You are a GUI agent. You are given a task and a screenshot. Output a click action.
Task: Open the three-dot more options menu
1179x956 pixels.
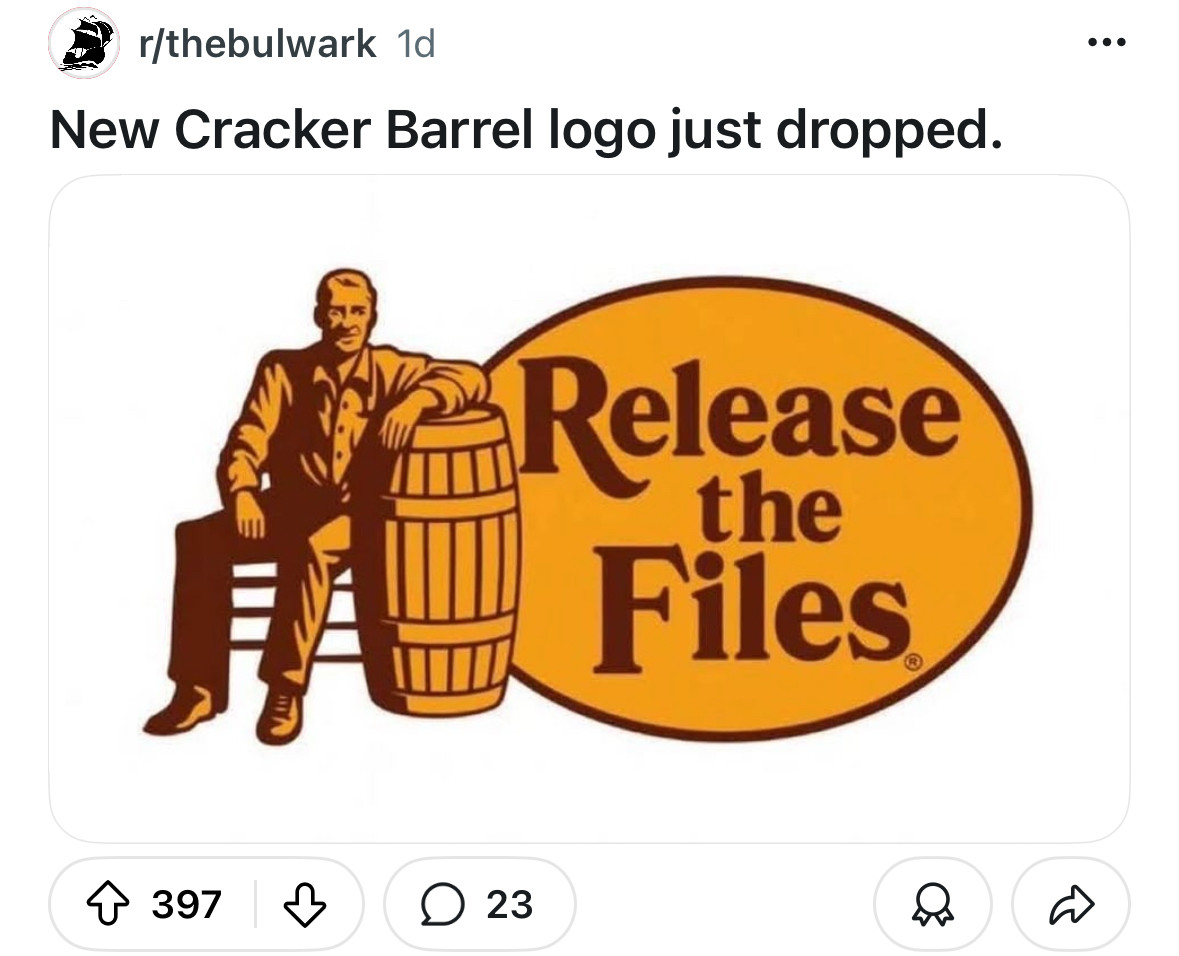coord(1107,42)
